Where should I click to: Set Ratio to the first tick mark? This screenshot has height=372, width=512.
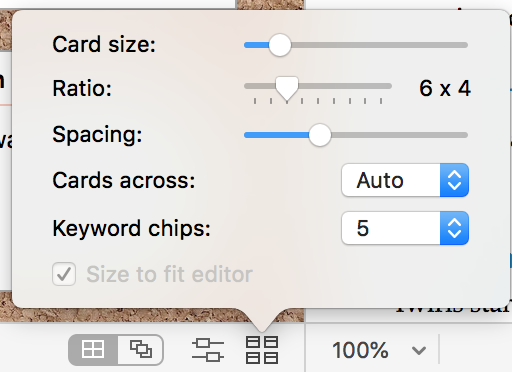click(x=255, y=101)
